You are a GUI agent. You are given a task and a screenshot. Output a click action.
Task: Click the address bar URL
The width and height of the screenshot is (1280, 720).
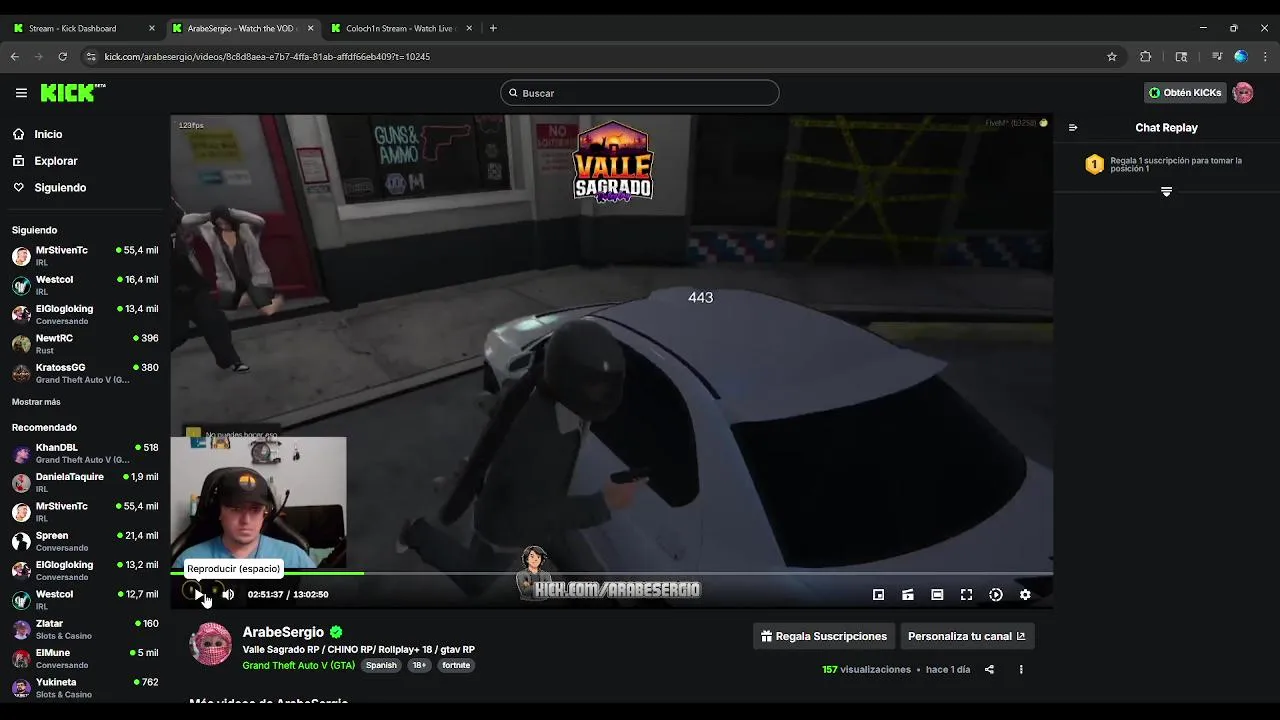(267, 57)
